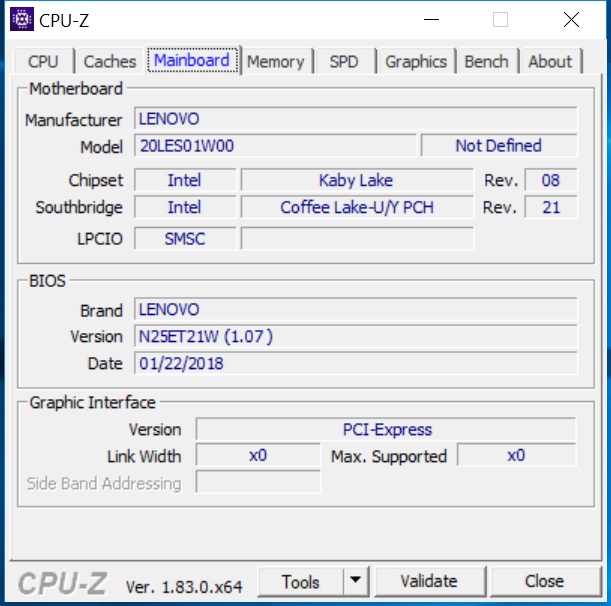This screenshot has height=606, width=611.
Task: Click the Southbridge revision value 21
Action: [x=551, y=207]
